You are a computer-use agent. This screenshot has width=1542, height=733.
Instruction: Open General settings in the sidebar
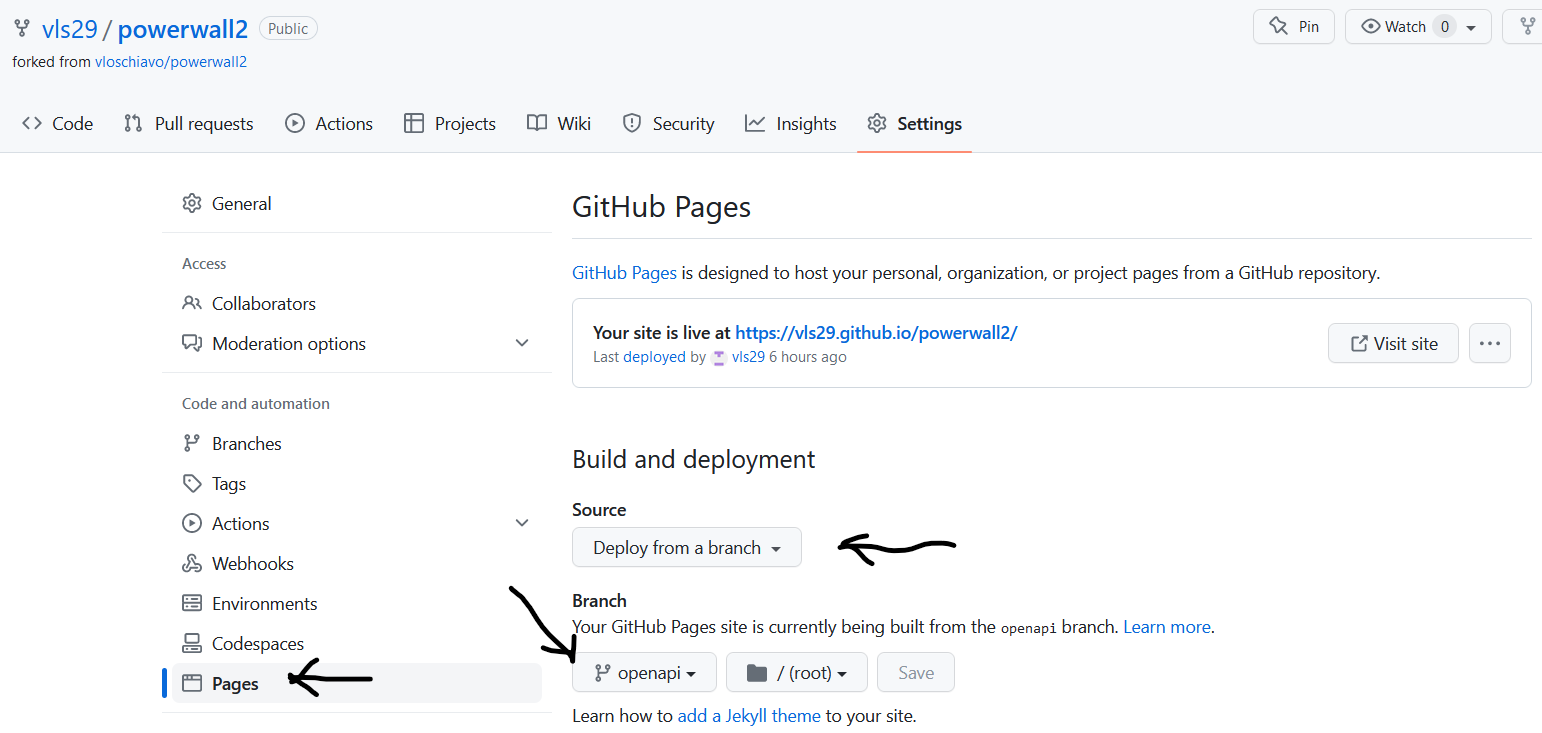356,204
